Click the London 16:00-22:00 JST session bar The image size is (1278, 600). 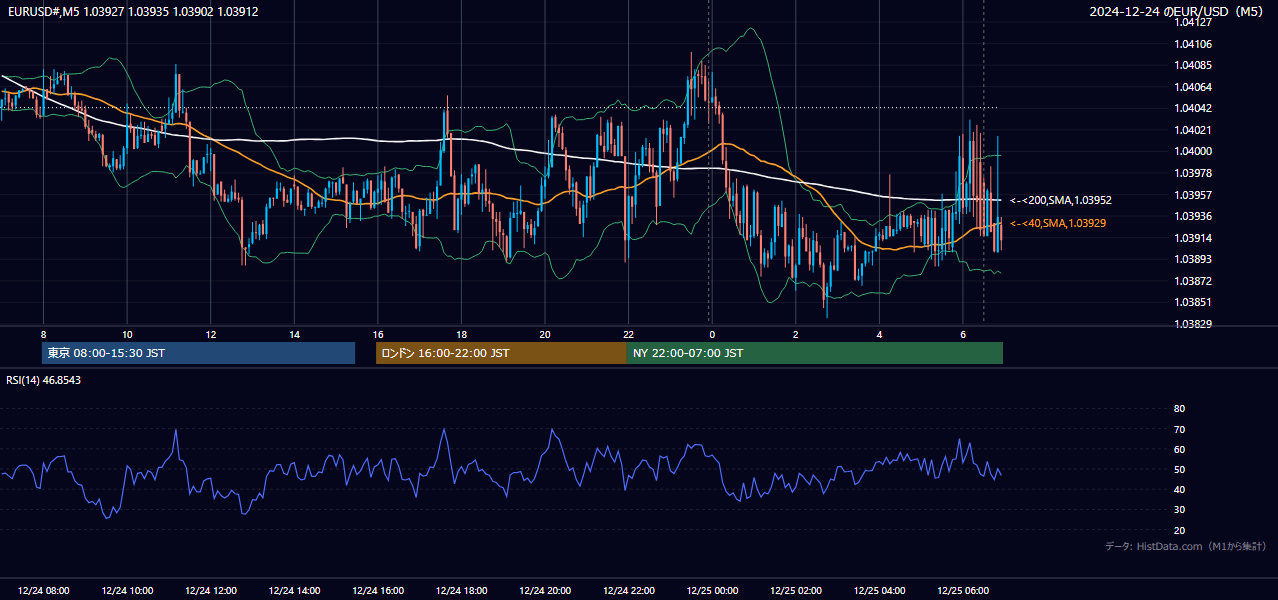[x=501, y=353]
